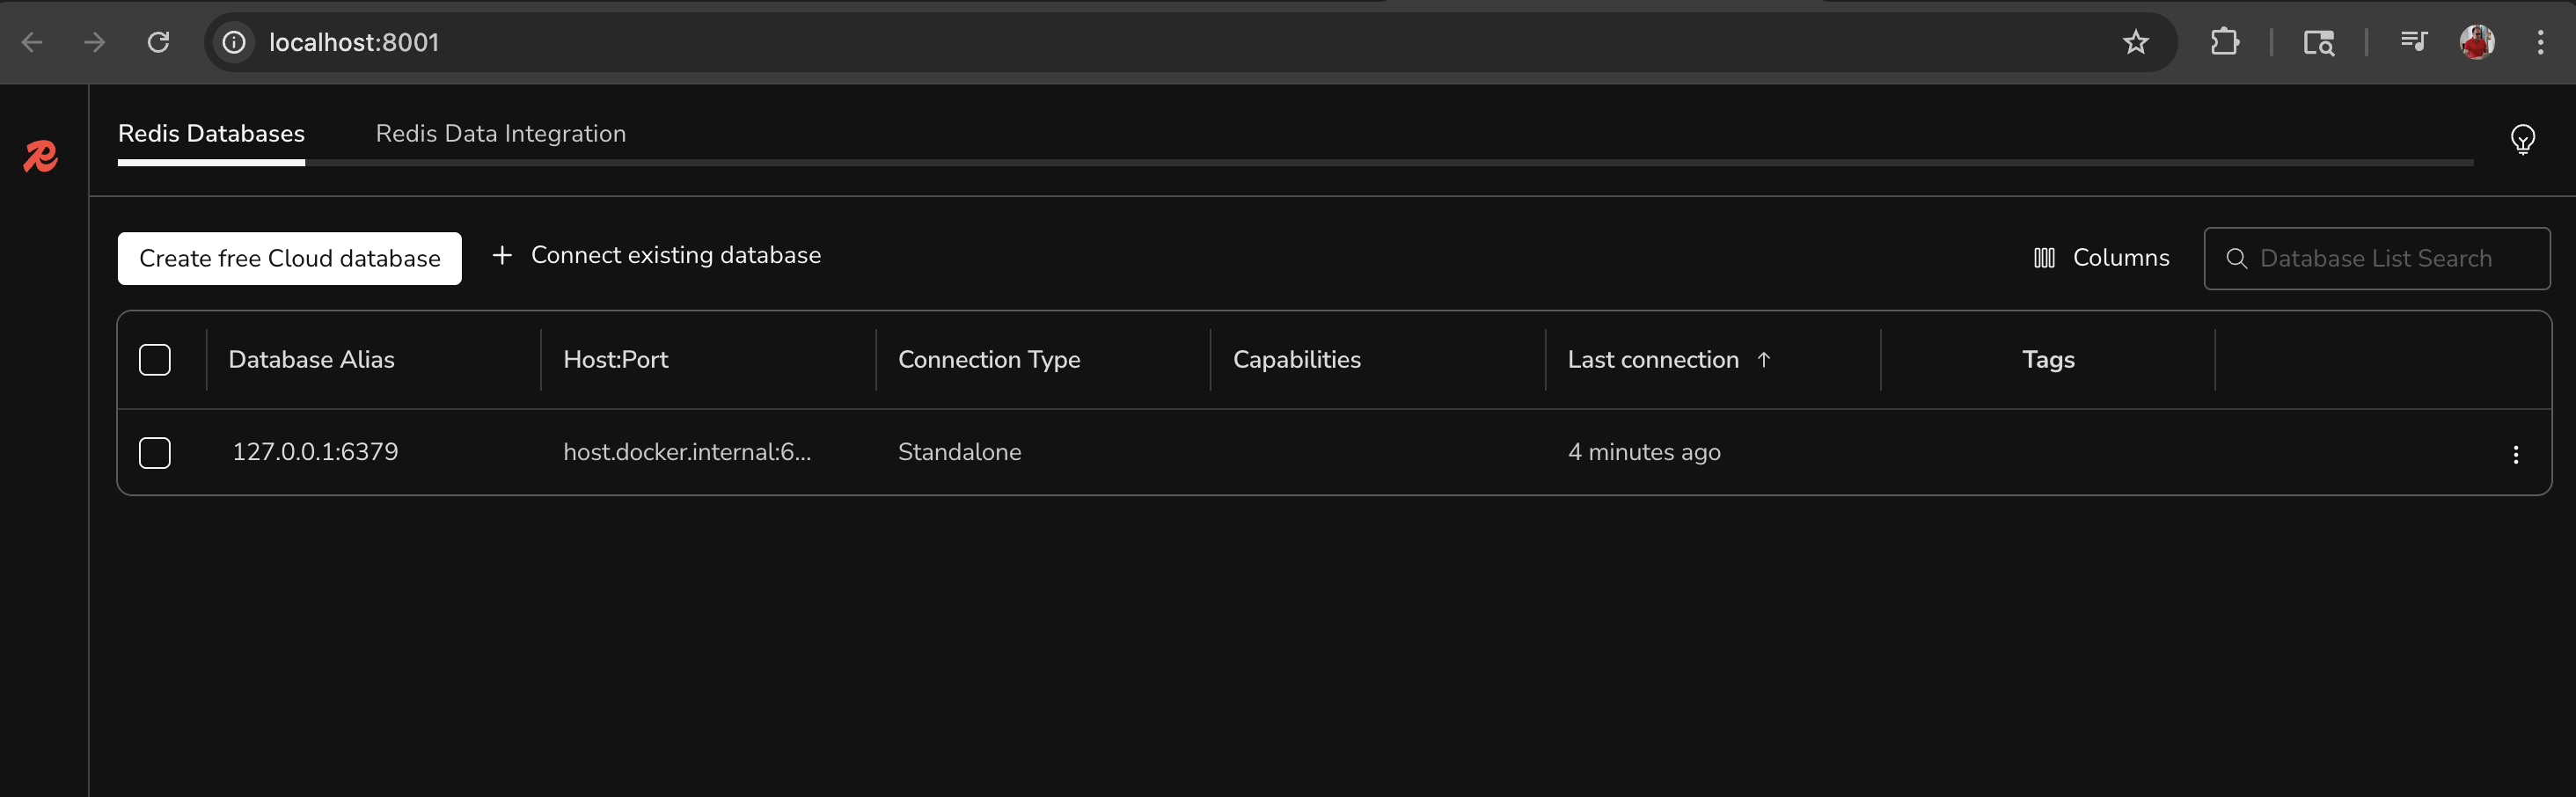The width and height of the screenshot is (2576, 797).
Task: View site information icon in address bar
Action: pos(234,42)
